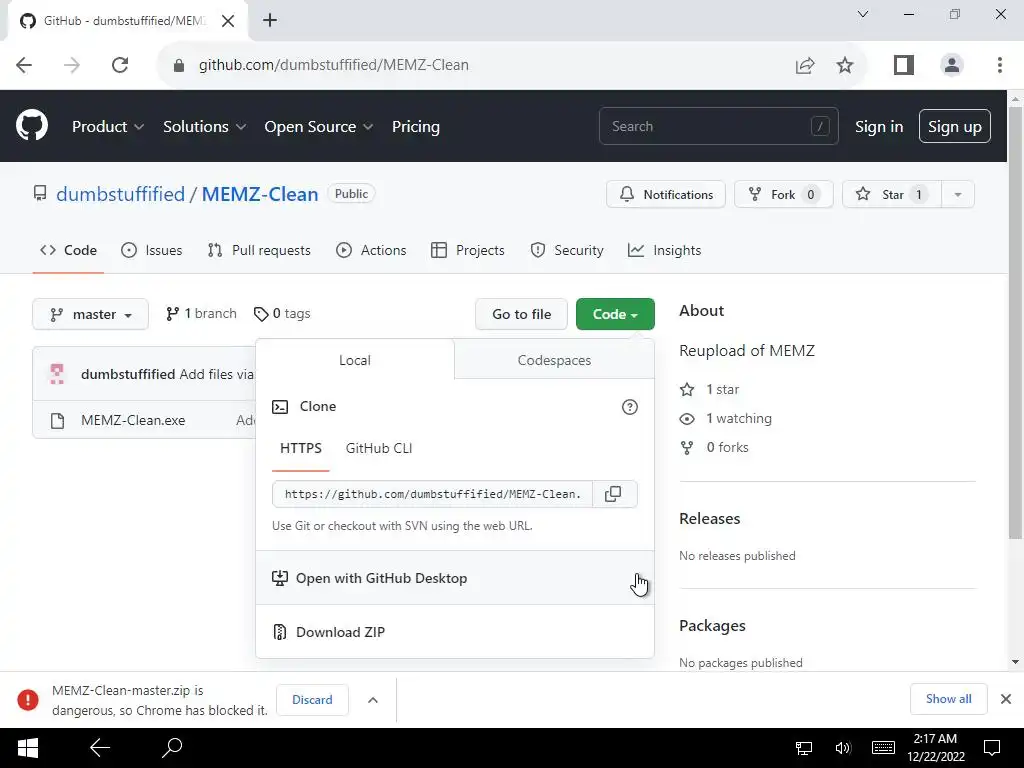Click the volume speaker tray icon

(843, 748)
